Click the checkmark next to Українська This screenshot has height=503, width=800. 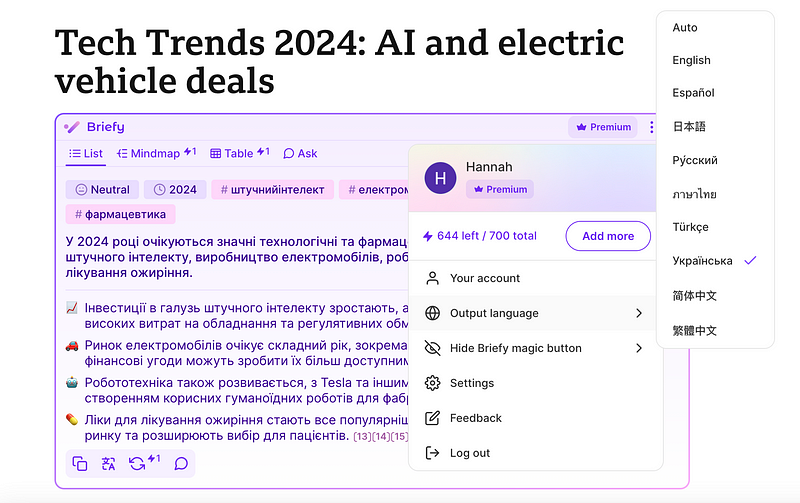[x=750, y=261]
